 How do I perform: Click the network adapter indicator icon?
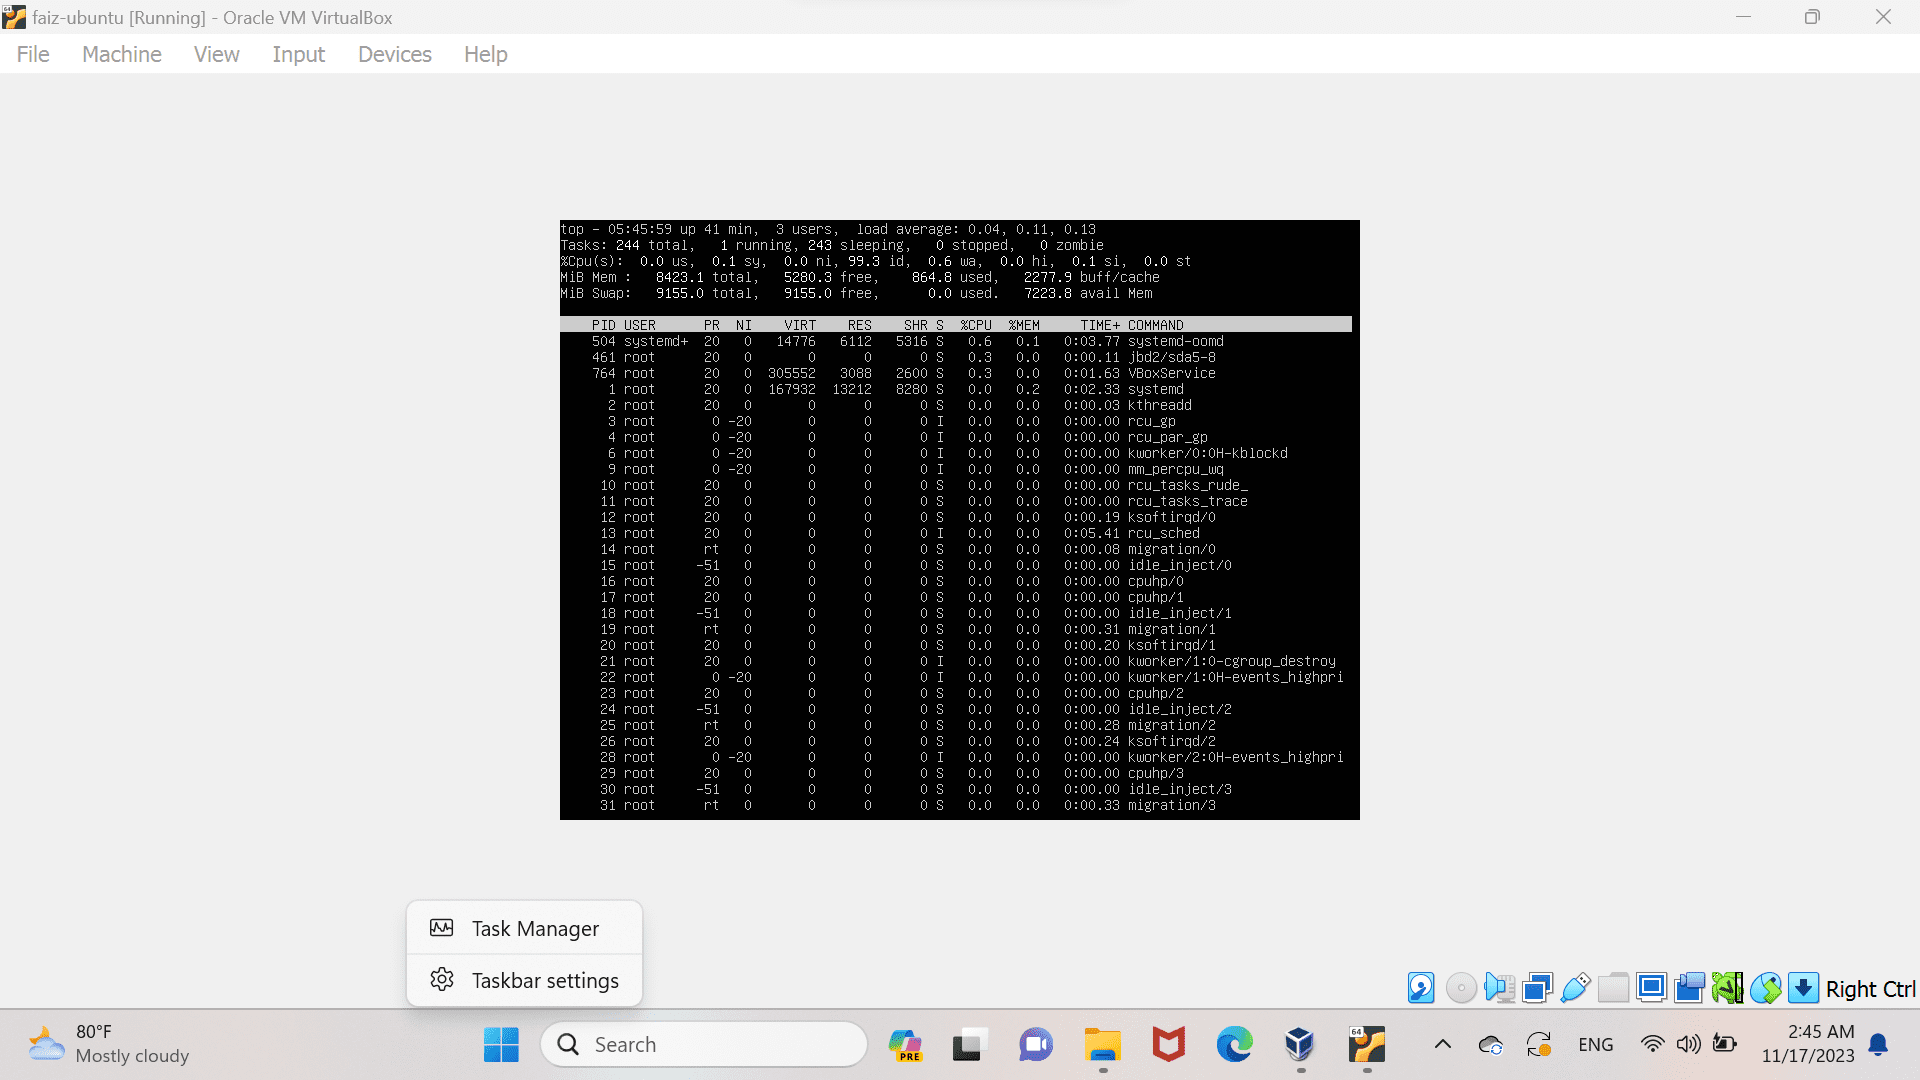[x=1537, y=988]
